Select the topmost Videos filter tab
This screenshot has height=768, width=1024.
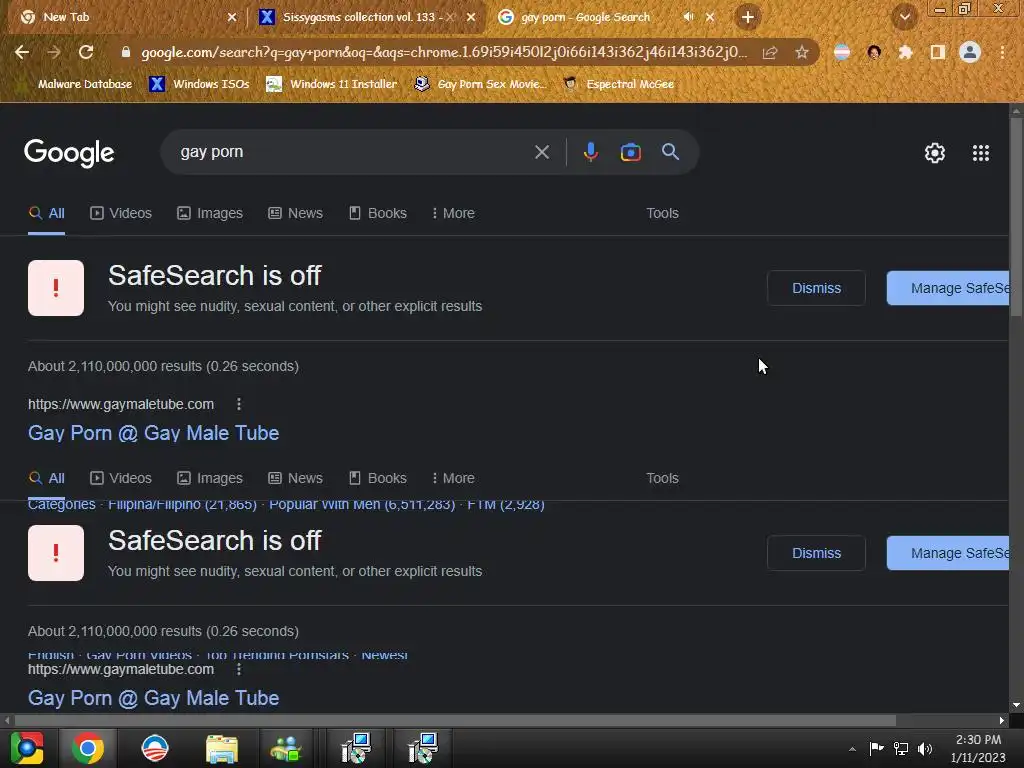pos(121,213)
